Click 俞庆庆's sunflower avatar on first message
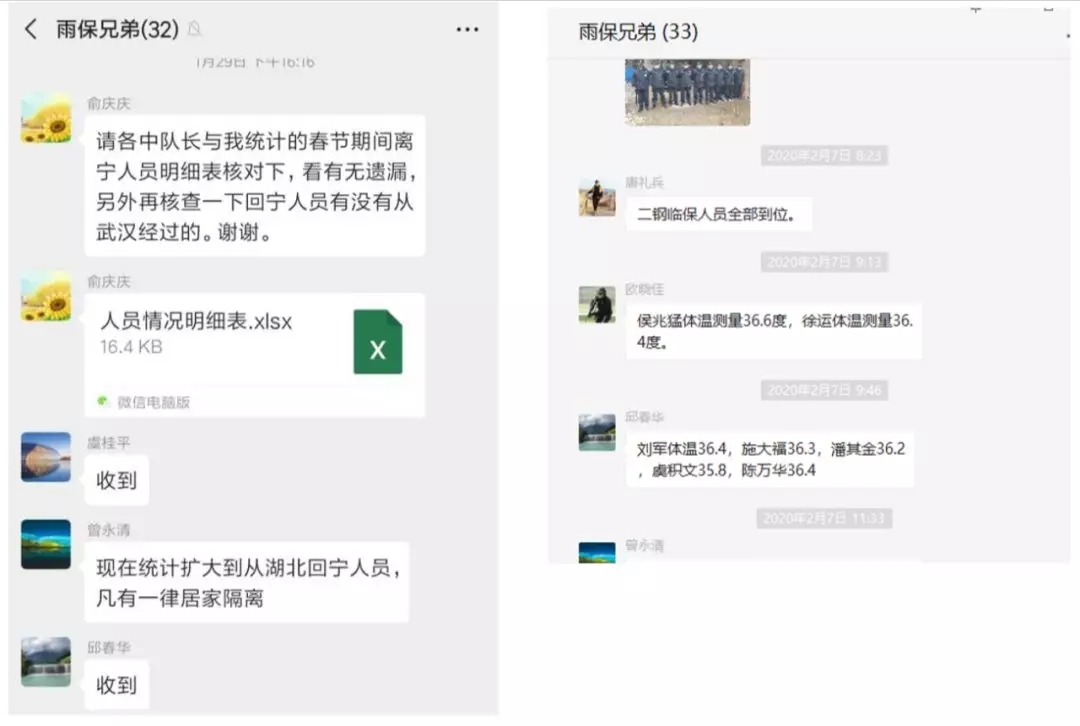The width and height of the screenshot is (1080, 726). point(46,118)
